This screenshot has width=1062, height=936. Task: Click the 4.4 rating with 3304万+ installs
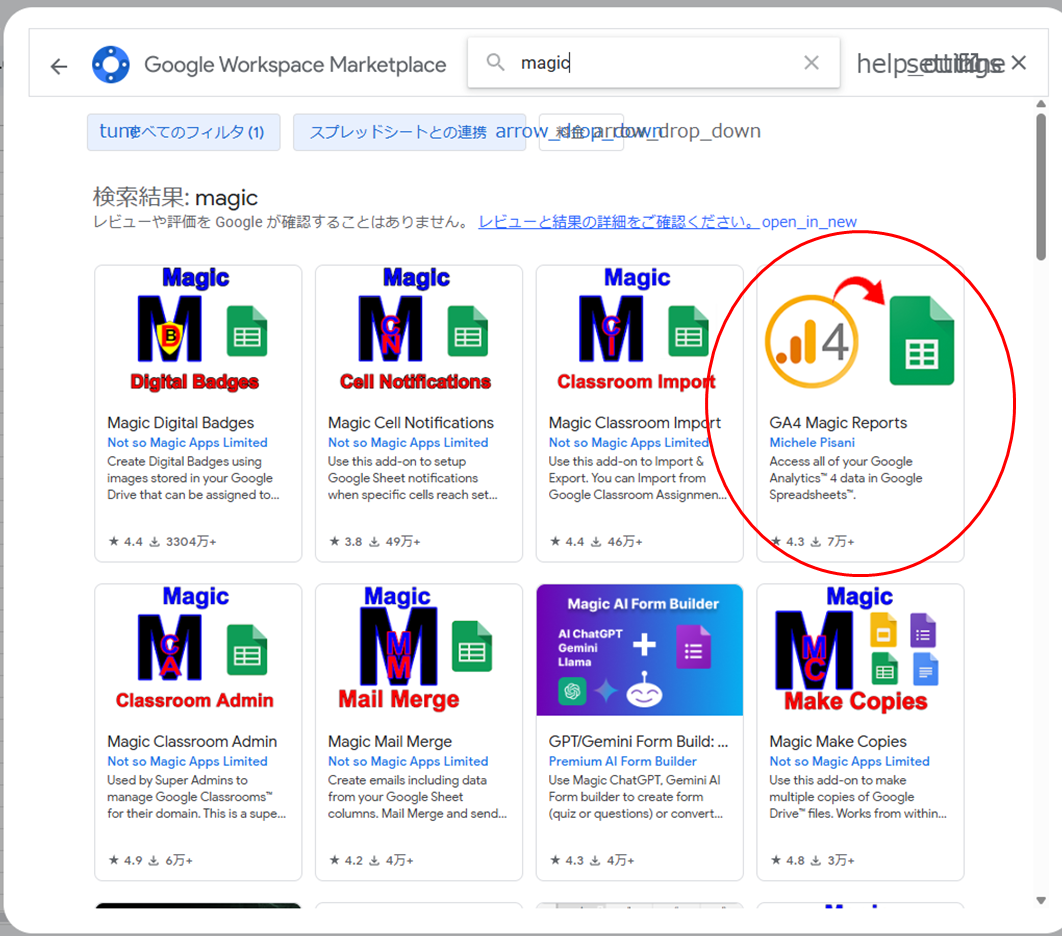[162, 542]
